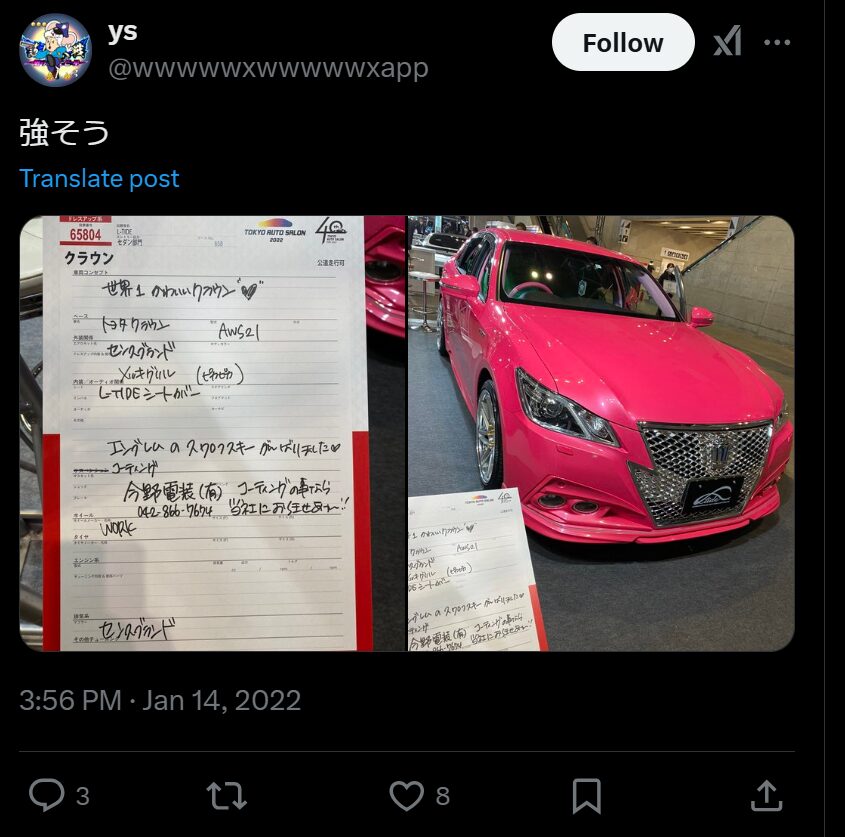Open the pink Crown car photo

coord(601,433)
